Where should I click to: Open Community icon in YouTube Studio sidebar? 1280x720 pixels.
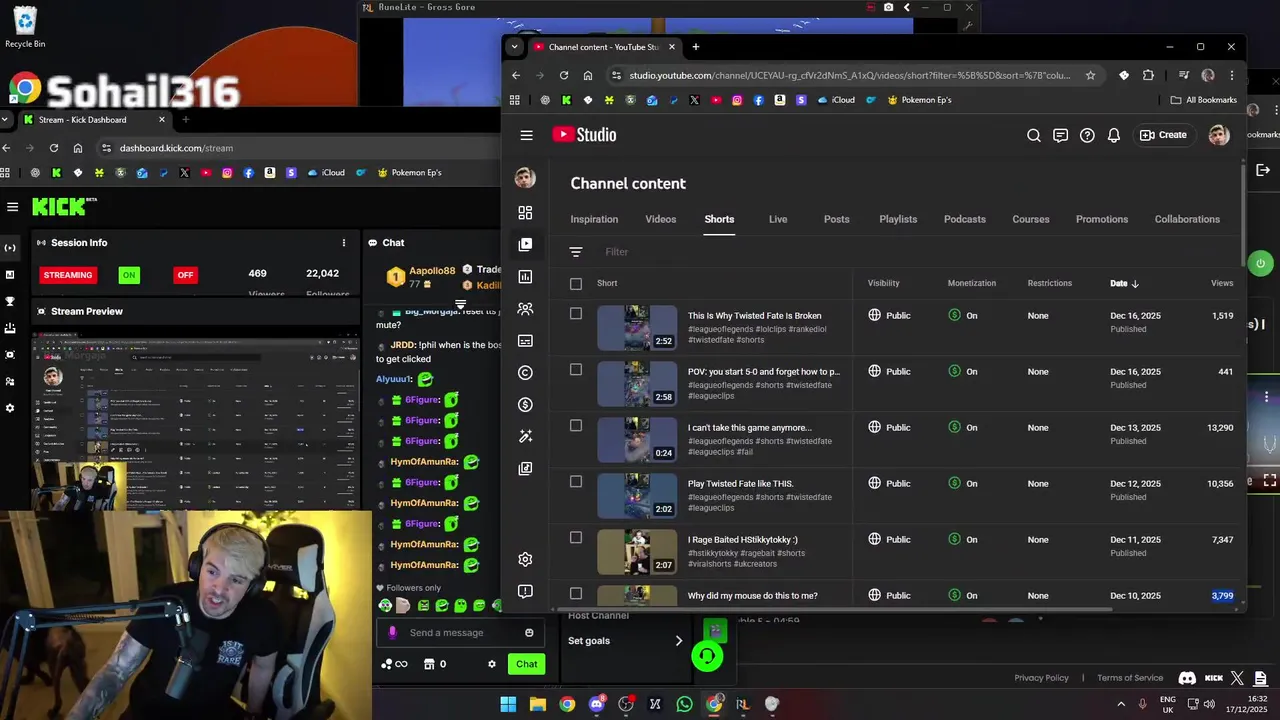tap(525, 309)
